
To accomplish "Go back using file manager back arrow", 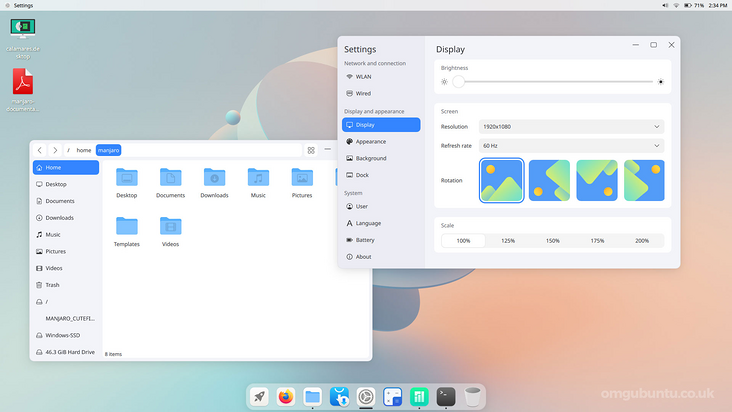I will (x=40, y=150).
